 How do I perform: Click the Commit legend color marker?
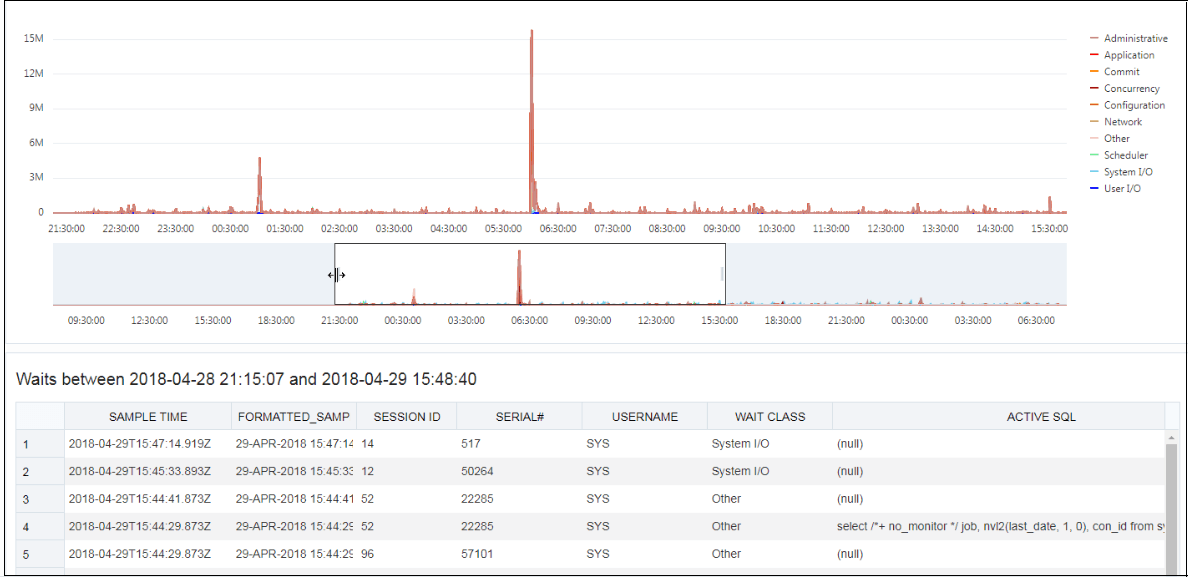tap(1092, 71)
